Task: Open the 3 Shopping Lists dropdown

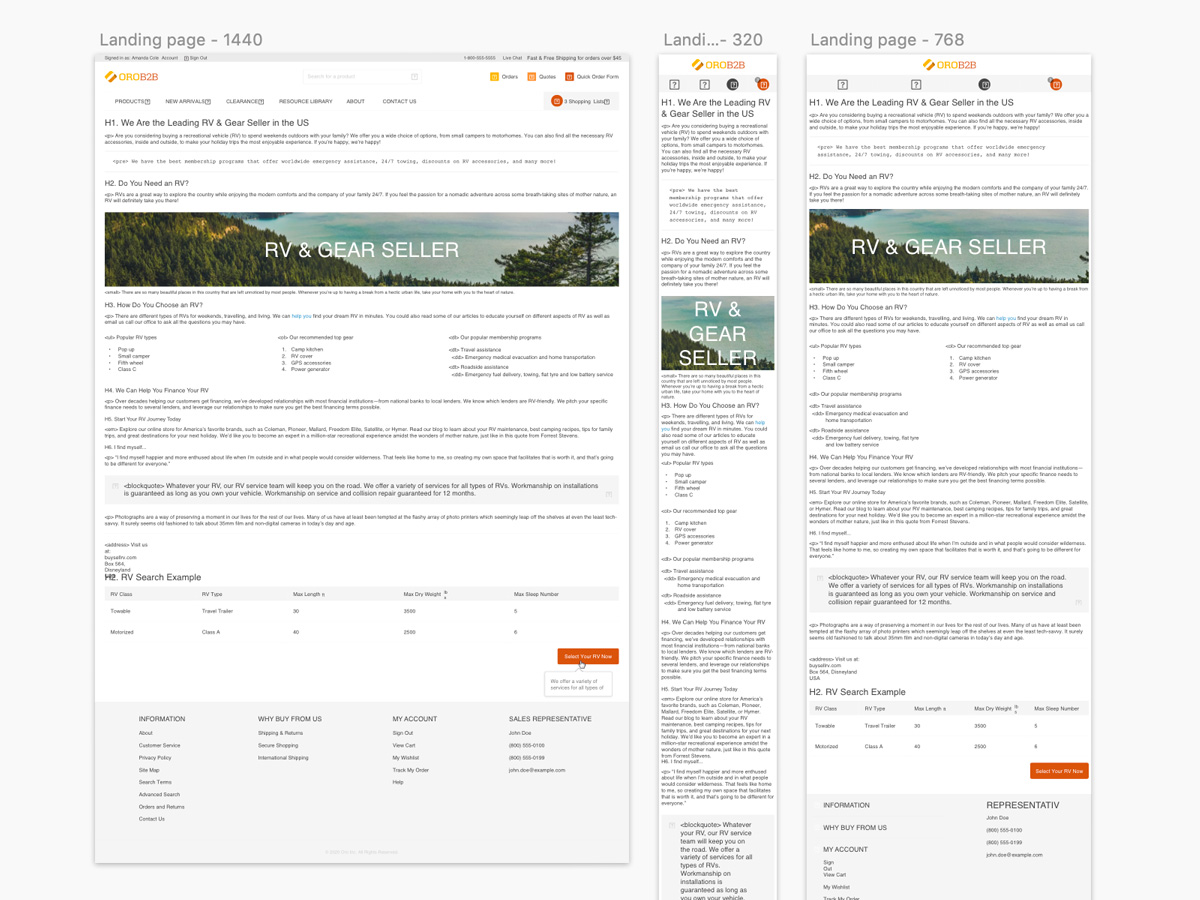Action: point(583,101)
